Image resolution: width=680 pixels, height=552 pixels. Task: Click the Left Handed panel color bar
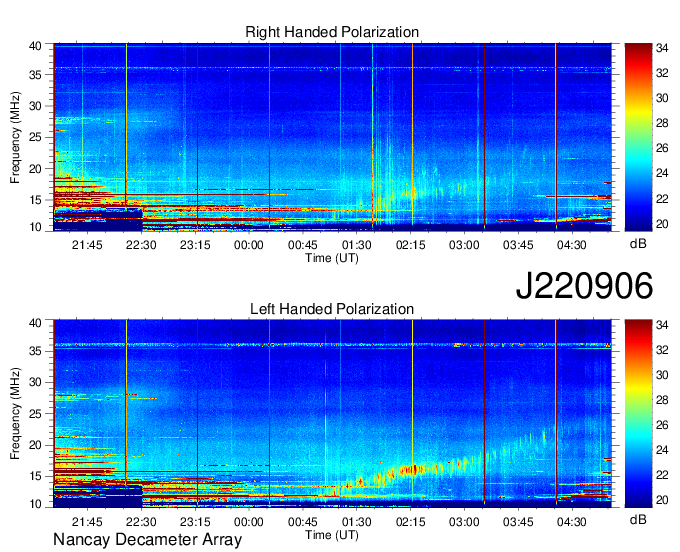tap(638, 413)
